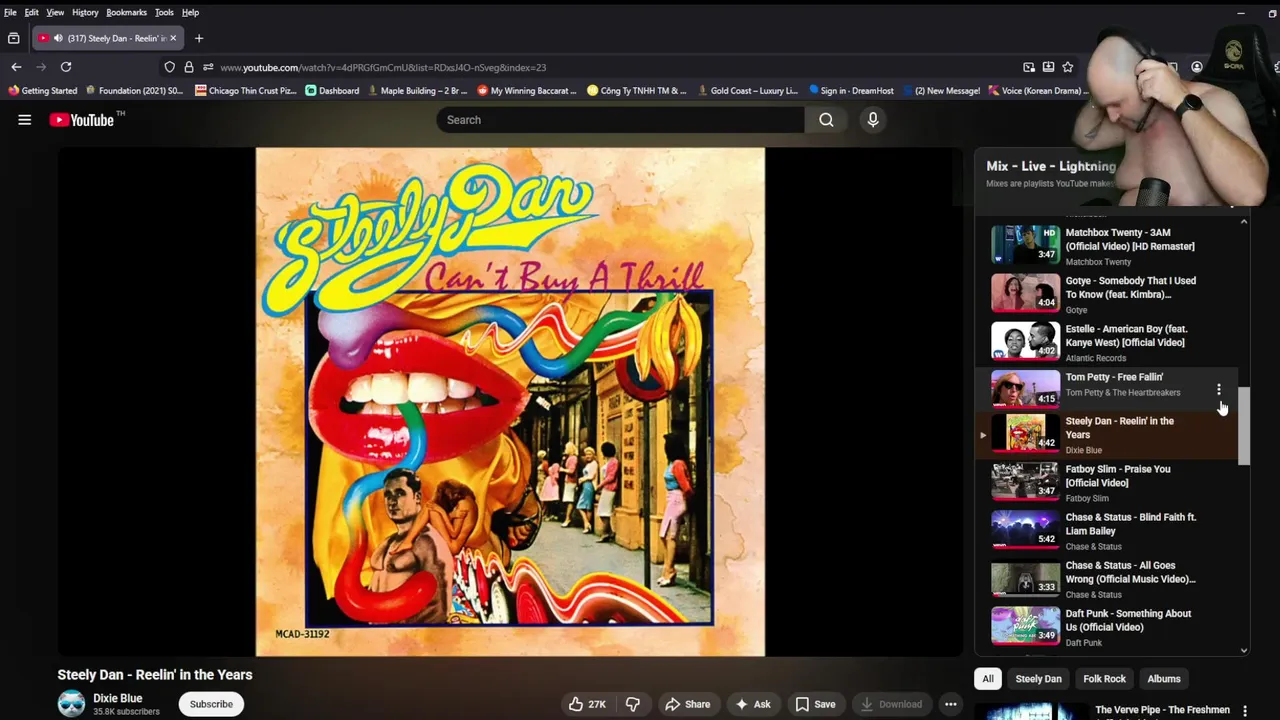
Task: Play Daft Punk Something About Us
Action: pyautogui.click(x=1108, y=627)
